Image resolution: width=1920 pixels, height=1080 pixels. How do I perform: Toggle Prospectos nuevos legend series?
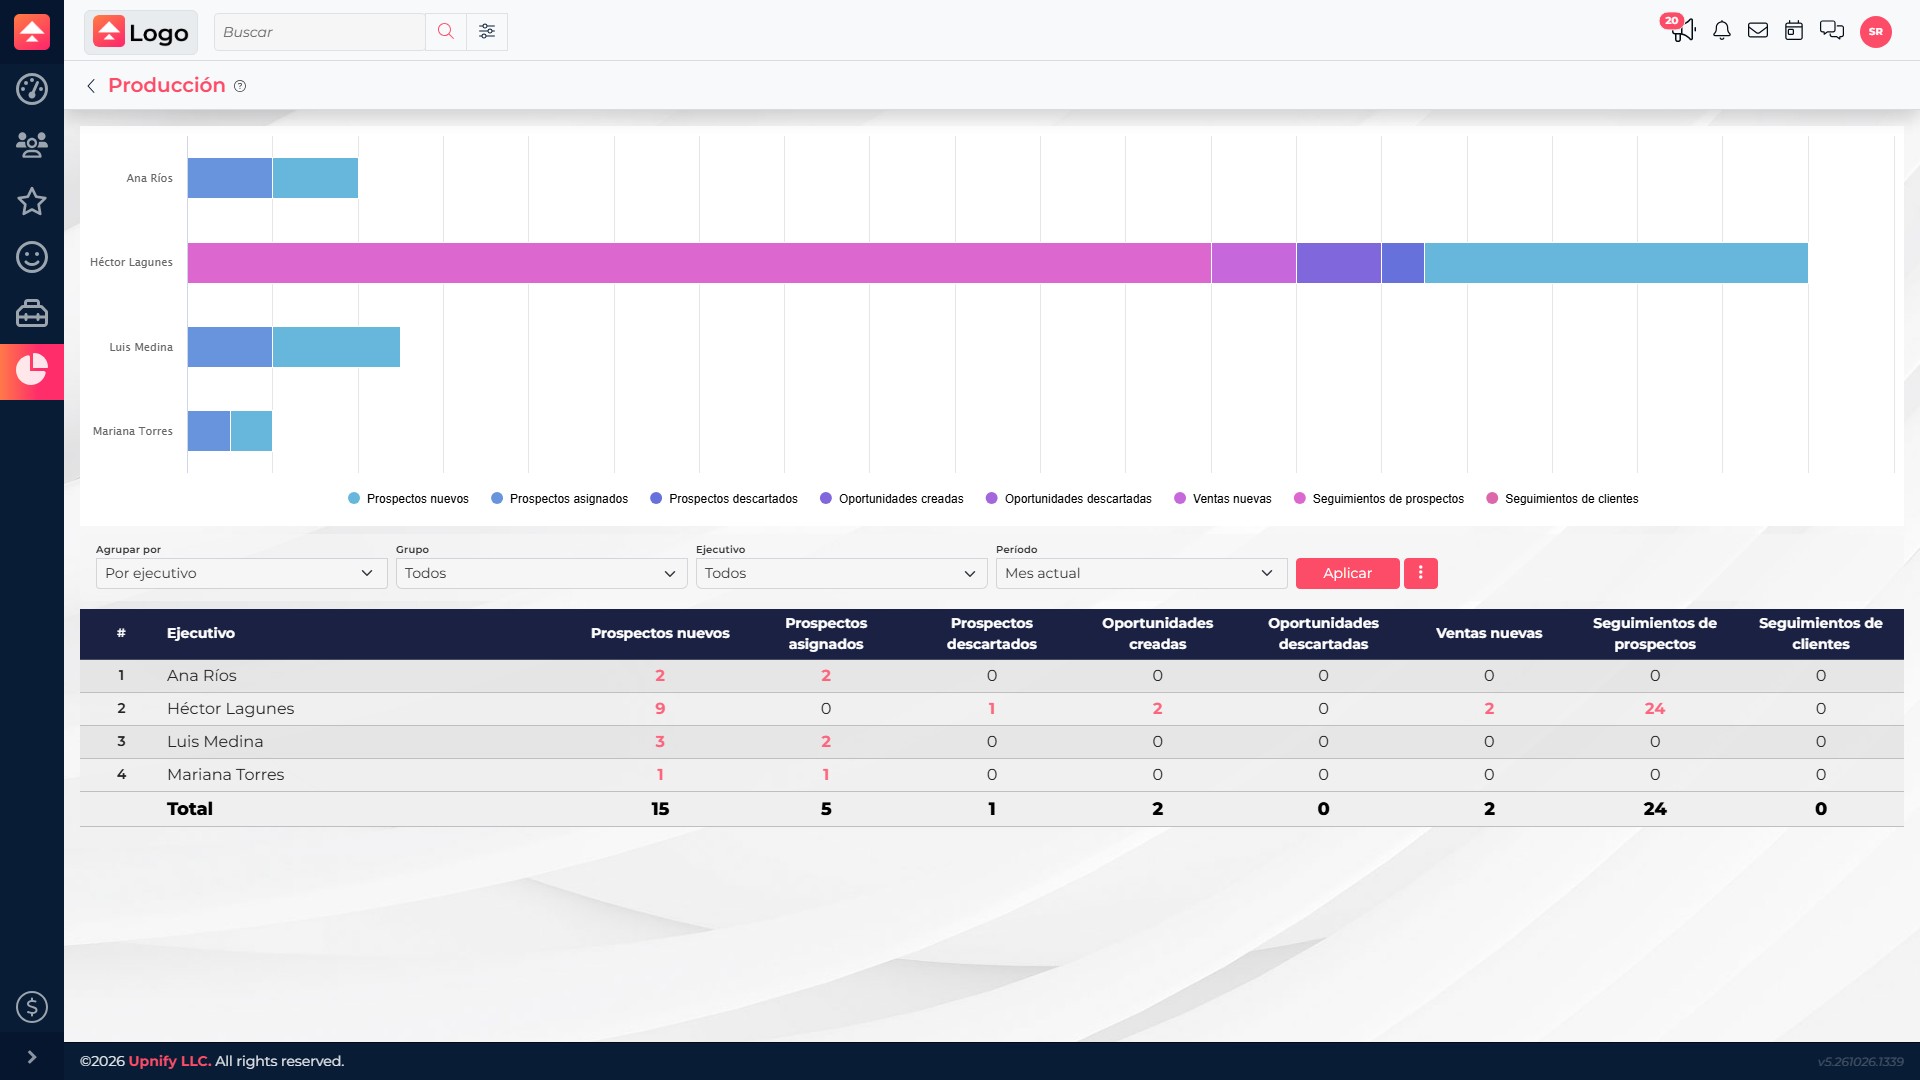[x=408, y=499]
